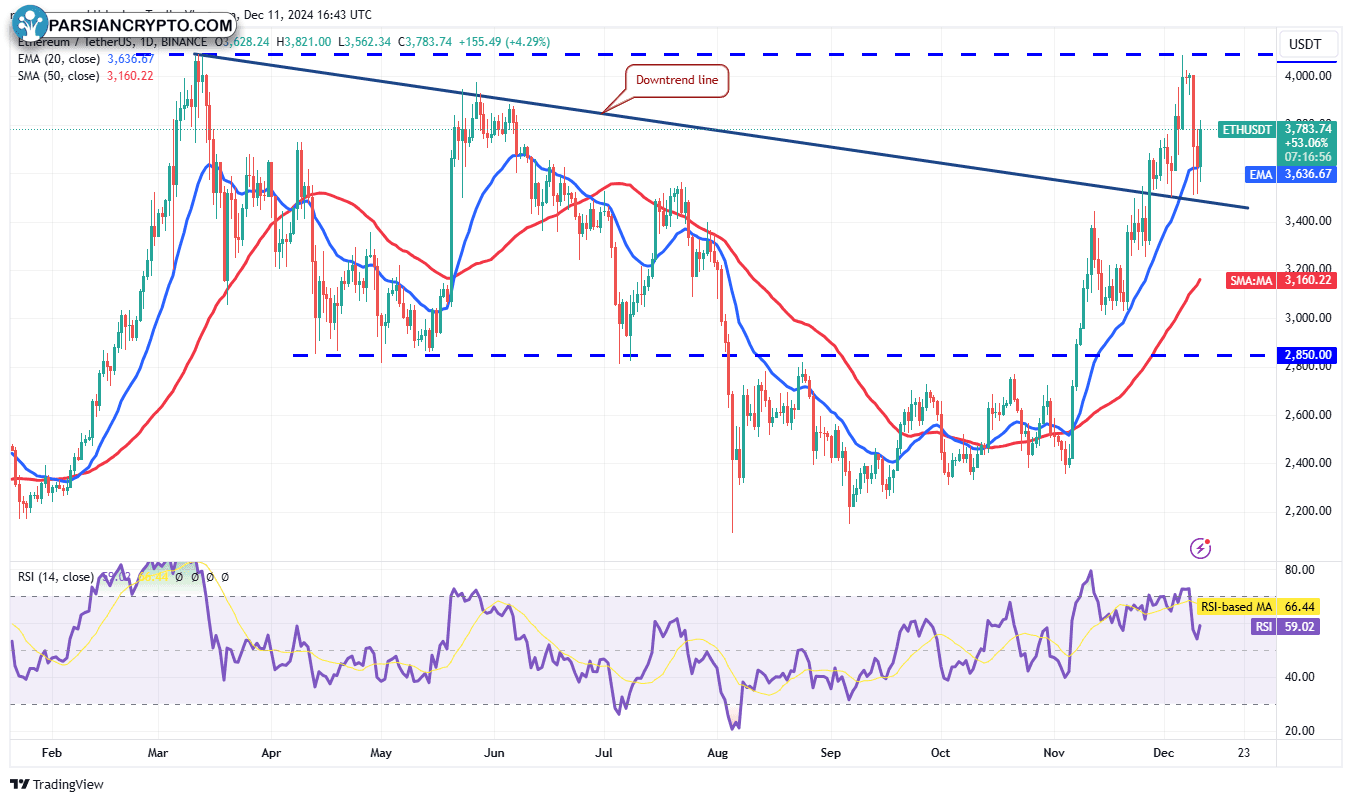
Task: Select the Downtrend line callout label
Action: 678,81
